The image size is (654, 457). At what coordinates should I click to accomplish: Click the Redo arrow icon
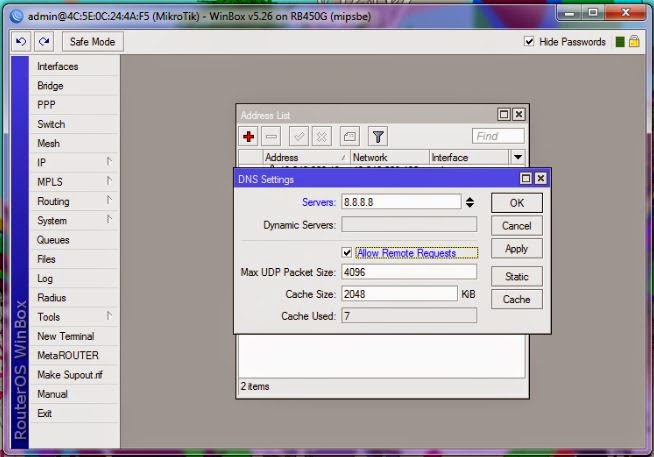44,42
